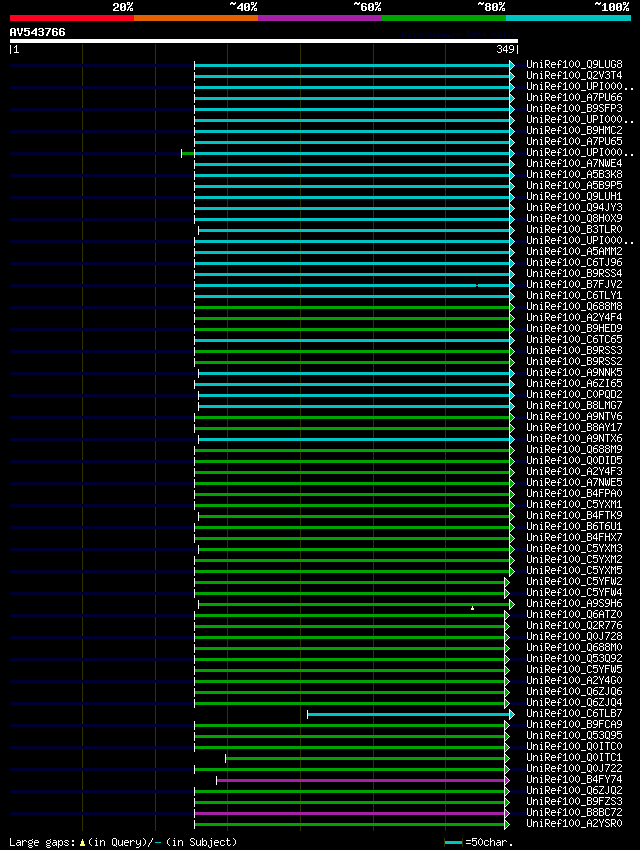Select the hit label UniRef100_C5YXM1
The height and width of the screenshot is (850, 640).
point(574,504)
